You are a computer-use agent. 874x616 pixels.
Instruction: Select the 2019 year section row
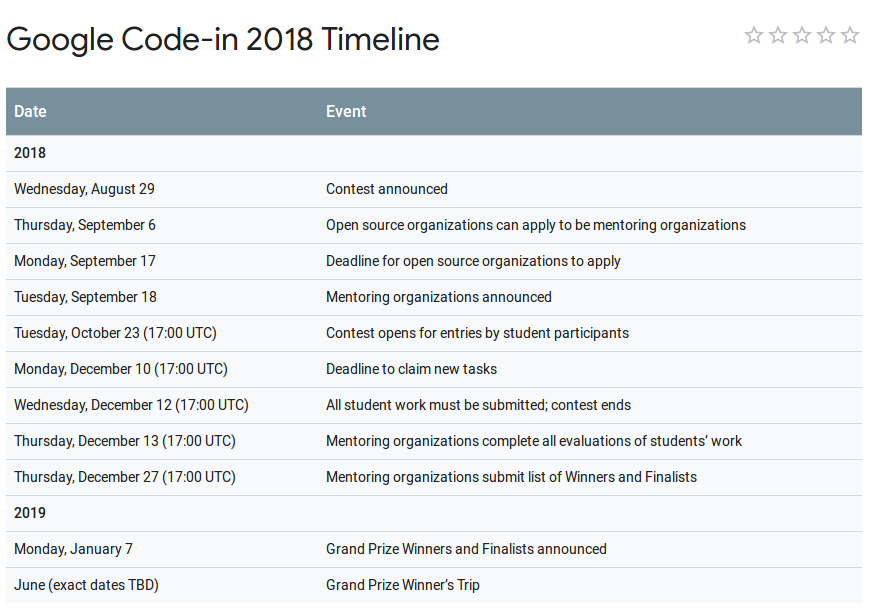pyautogui.click(x=30, y=513)
